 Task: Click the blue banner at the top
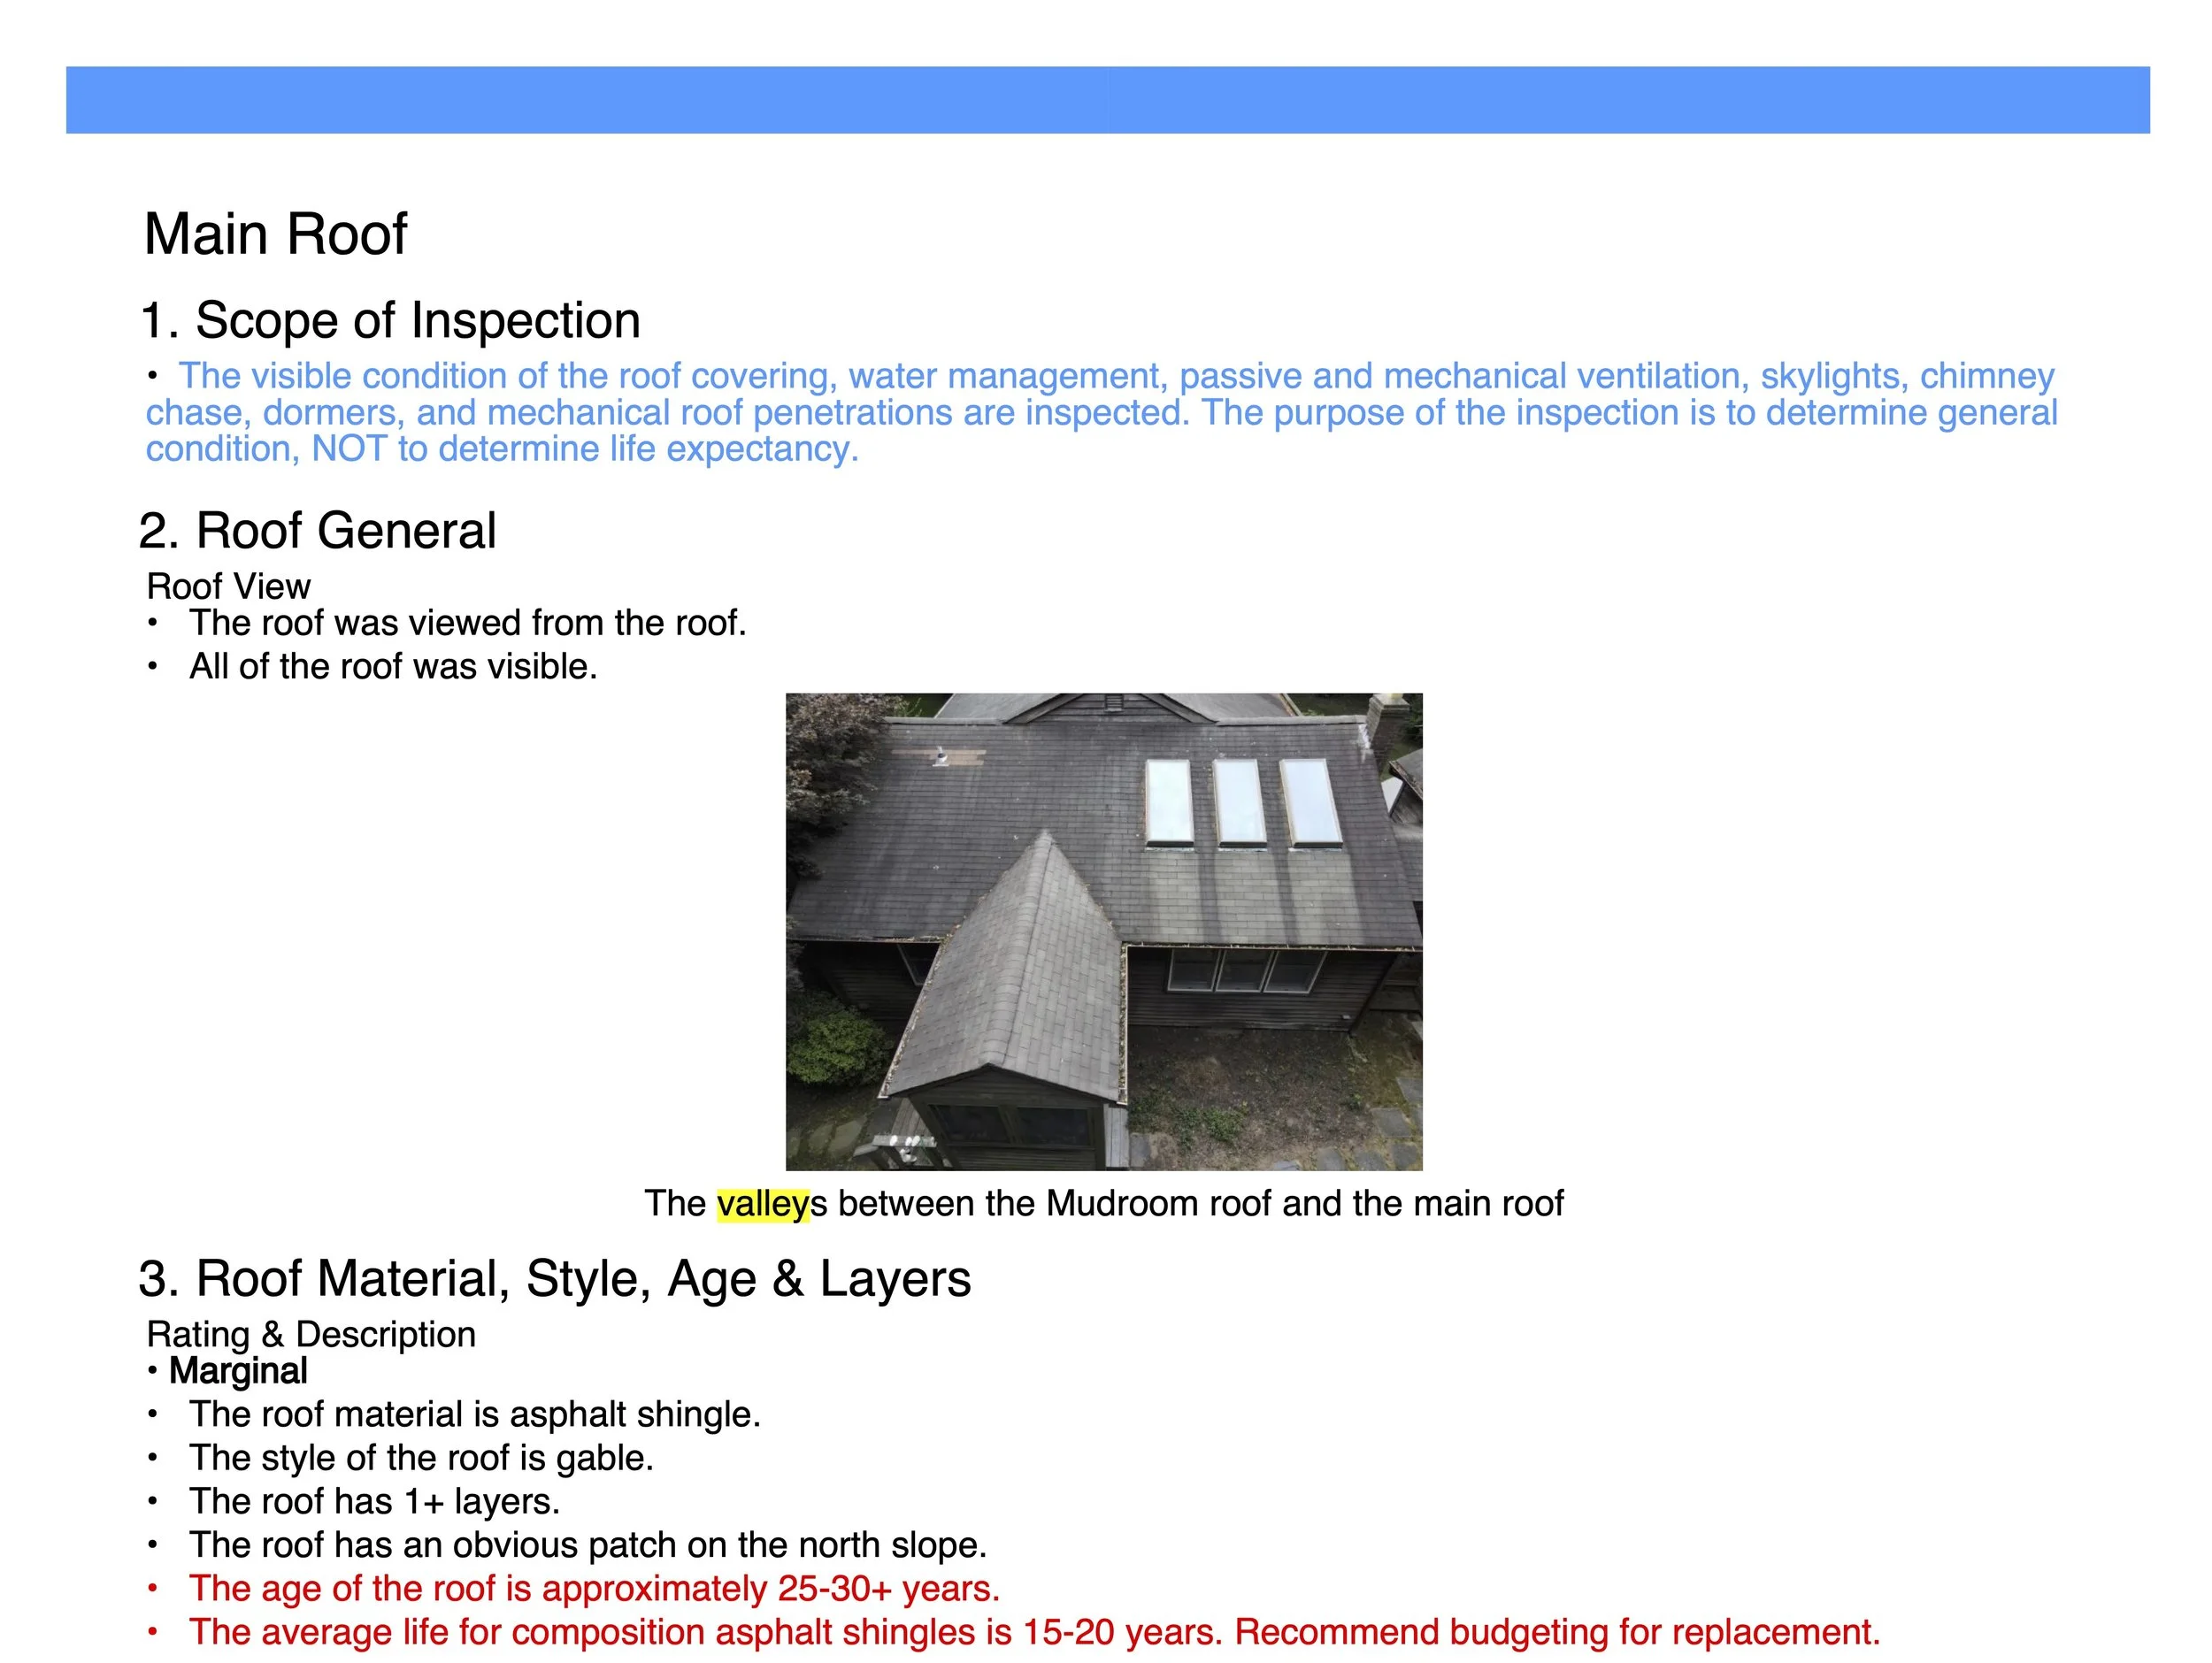1106,97
